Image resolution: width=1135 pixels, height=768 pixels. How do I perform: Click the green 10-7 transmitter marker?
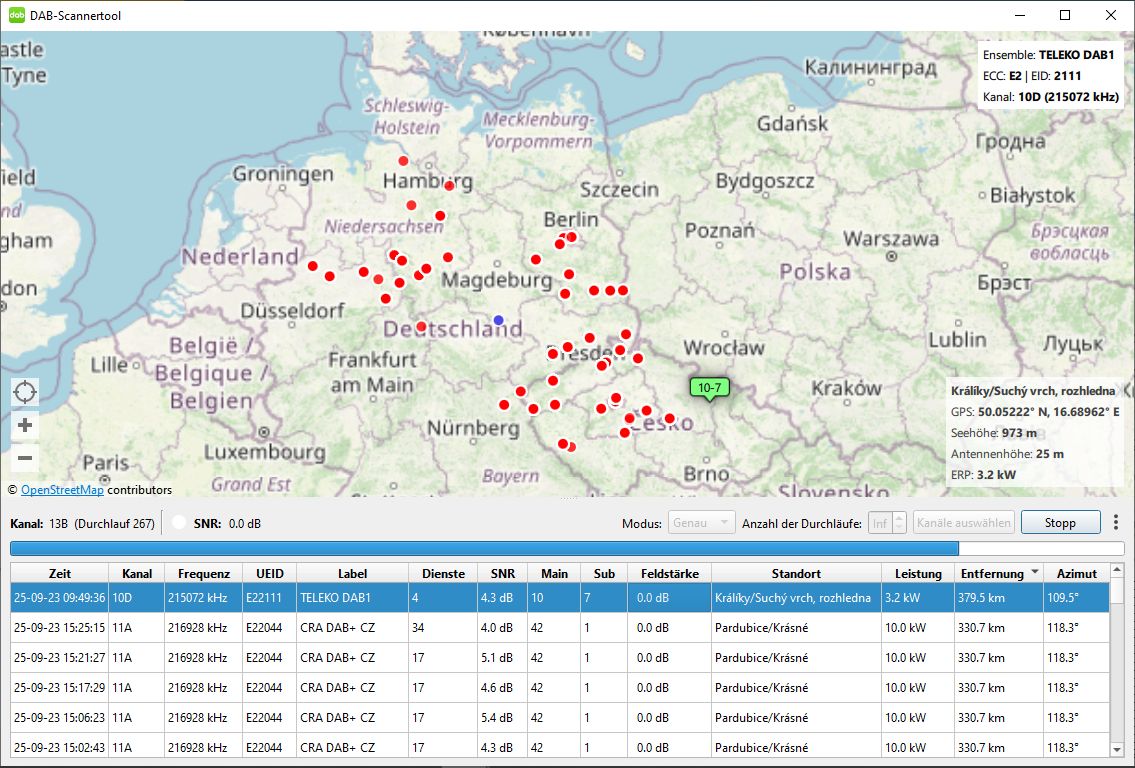(x=709, y=388)
